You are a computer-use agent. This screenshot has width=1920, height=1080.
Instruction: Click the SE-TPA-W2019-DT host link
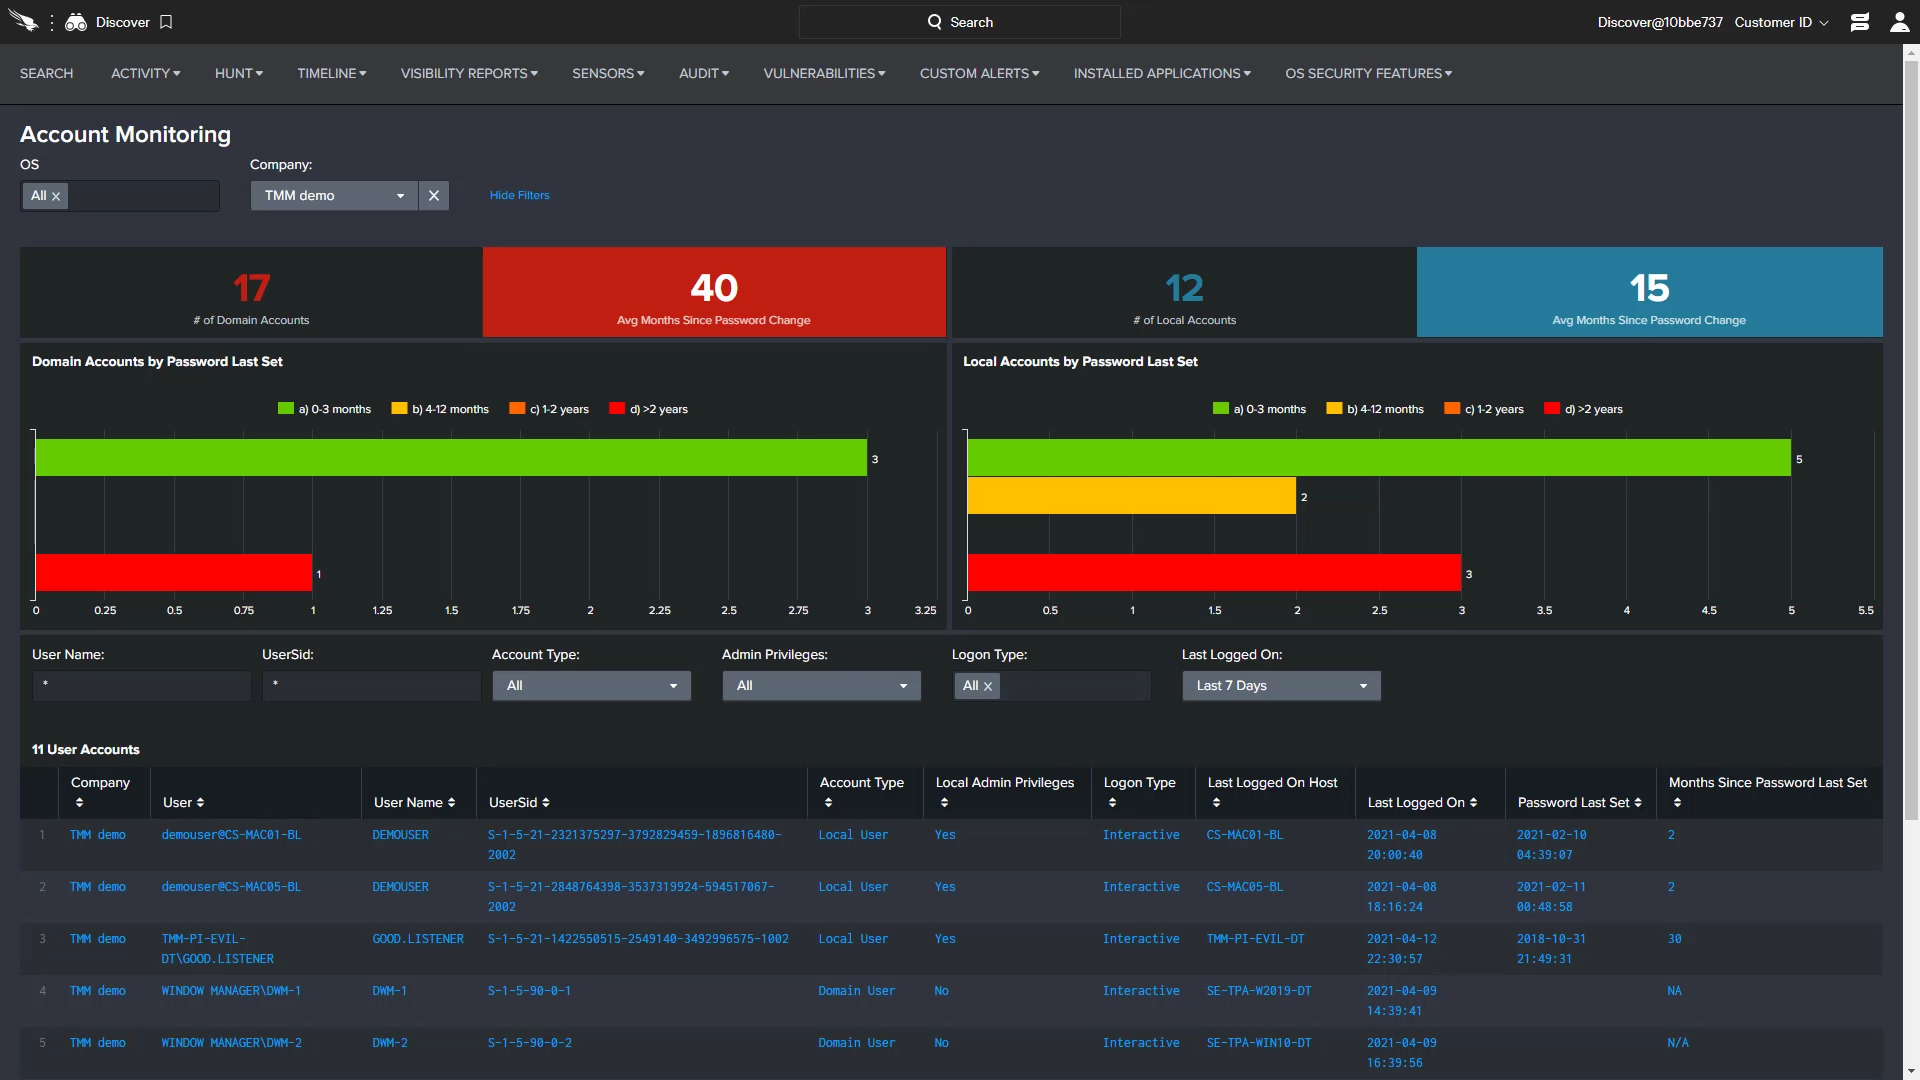point(1259,991)
